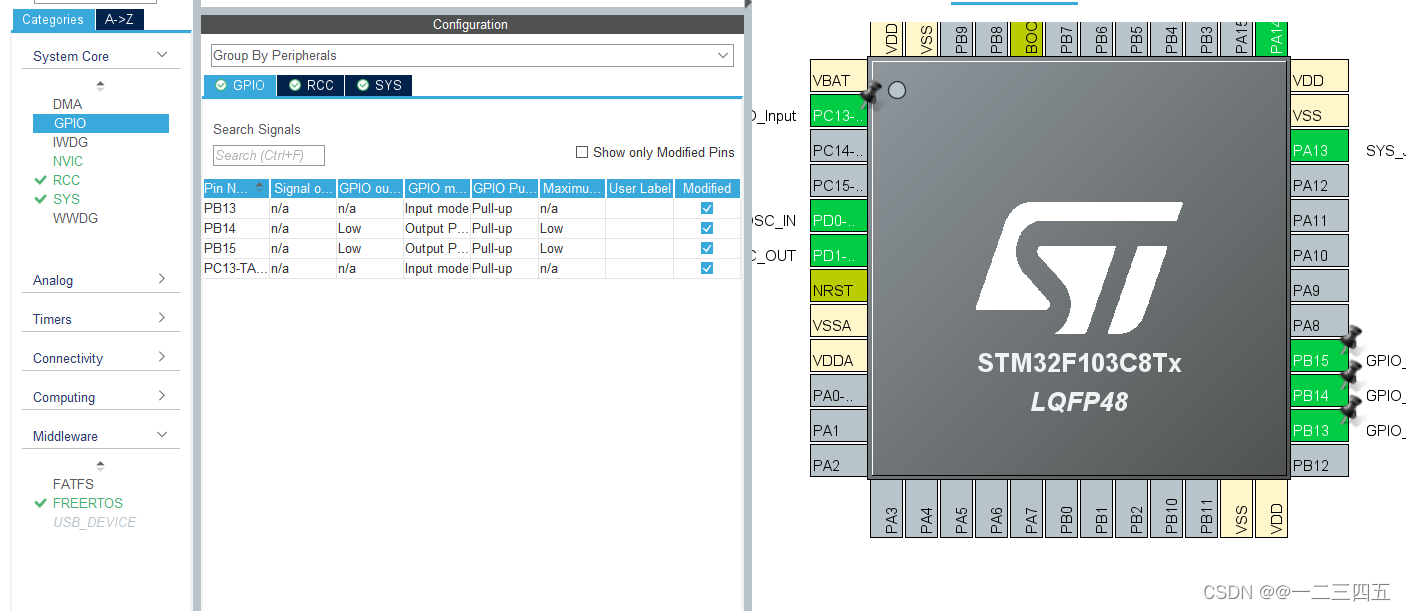Toggle the Modified checkbox for PB13
Screen dimensions: 1406x611
coord(707,208)
